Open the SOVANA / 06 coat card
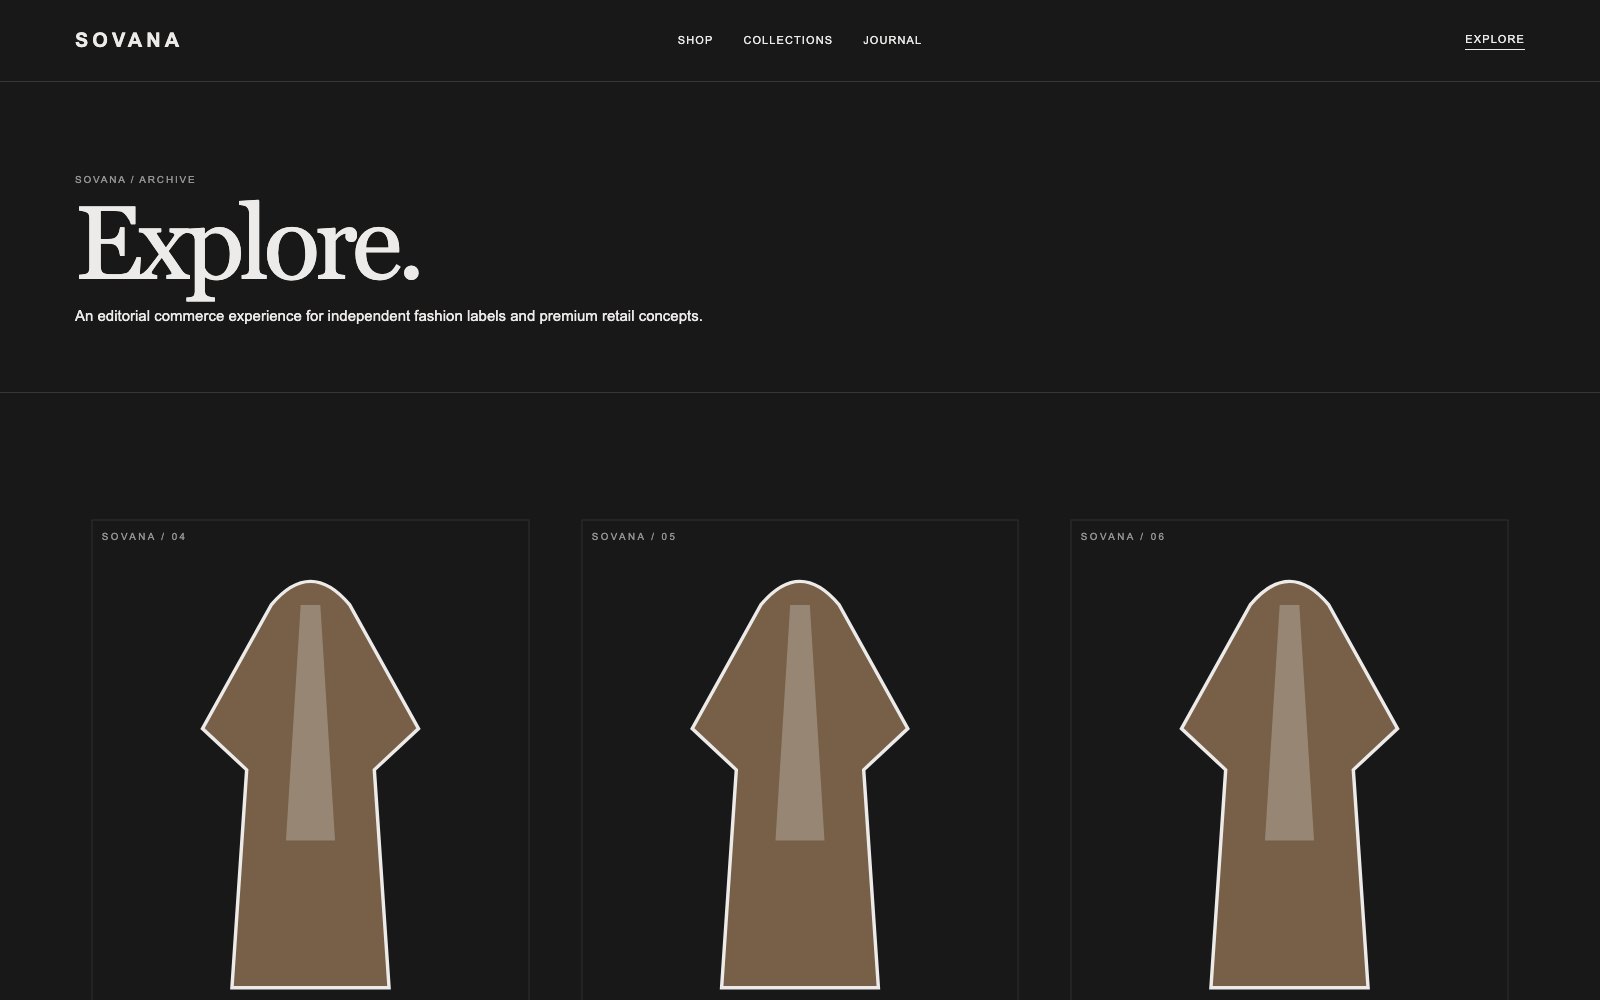This screenshot has height=1000, width=1600. (x=1289, y=760)
